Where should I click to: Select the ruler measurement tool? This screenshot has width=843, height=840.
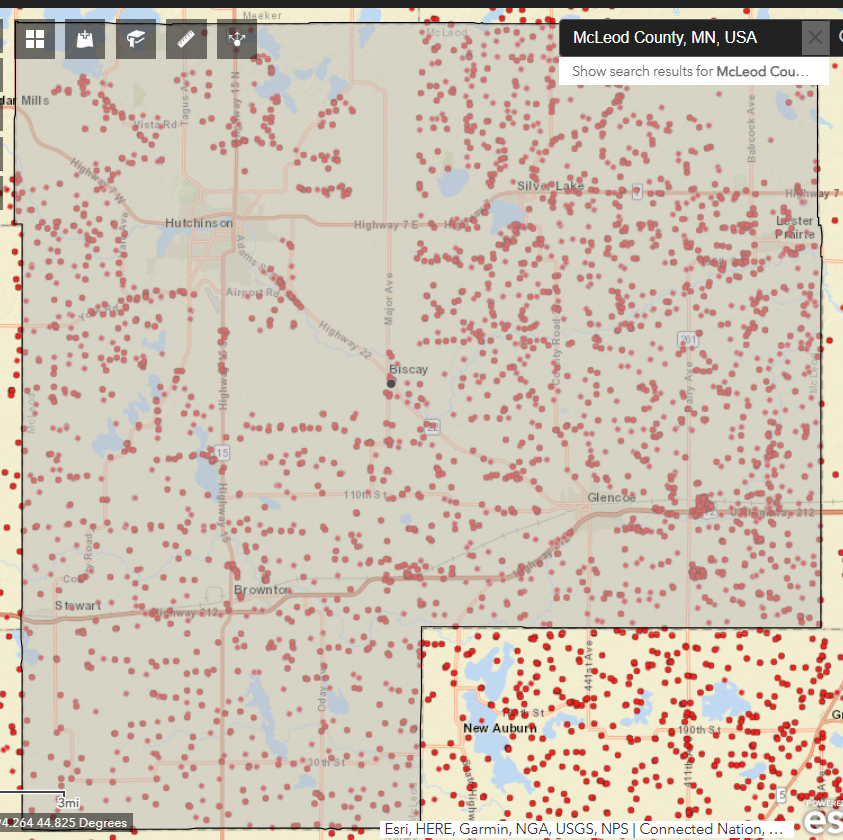coord(186,39)
